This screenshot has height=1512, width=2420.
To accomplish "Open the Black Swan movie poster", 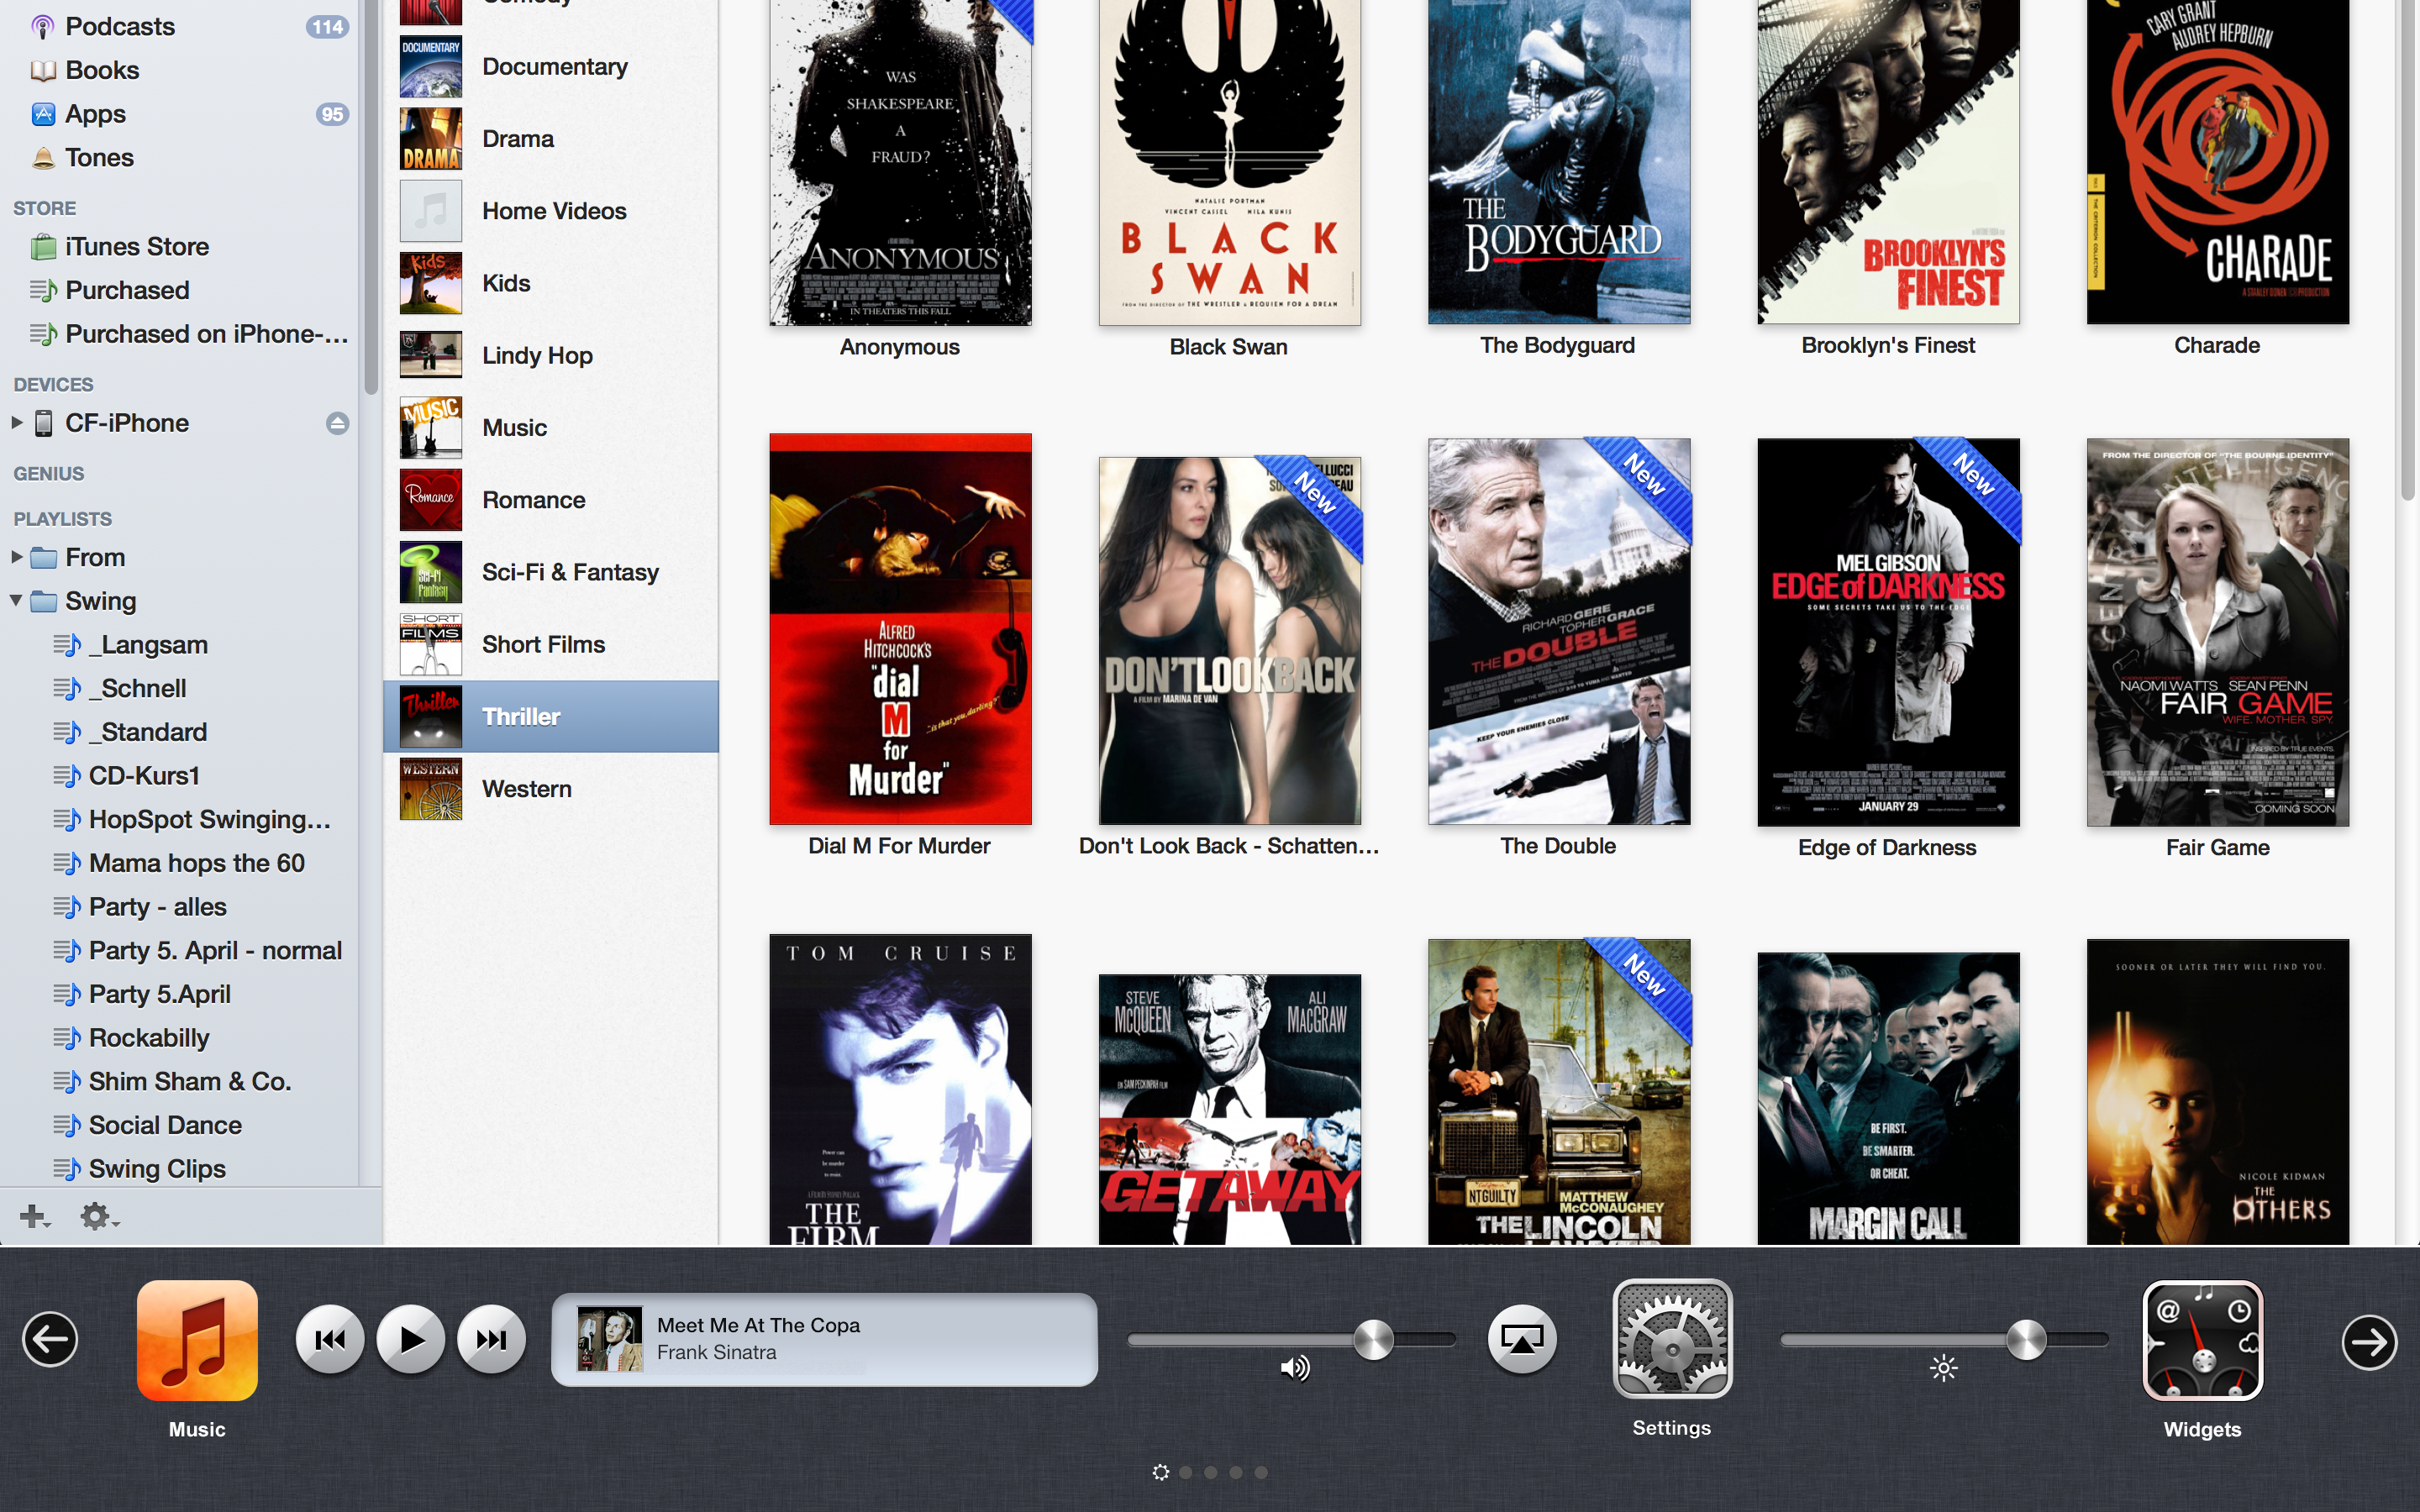I will coord(1229,162).
